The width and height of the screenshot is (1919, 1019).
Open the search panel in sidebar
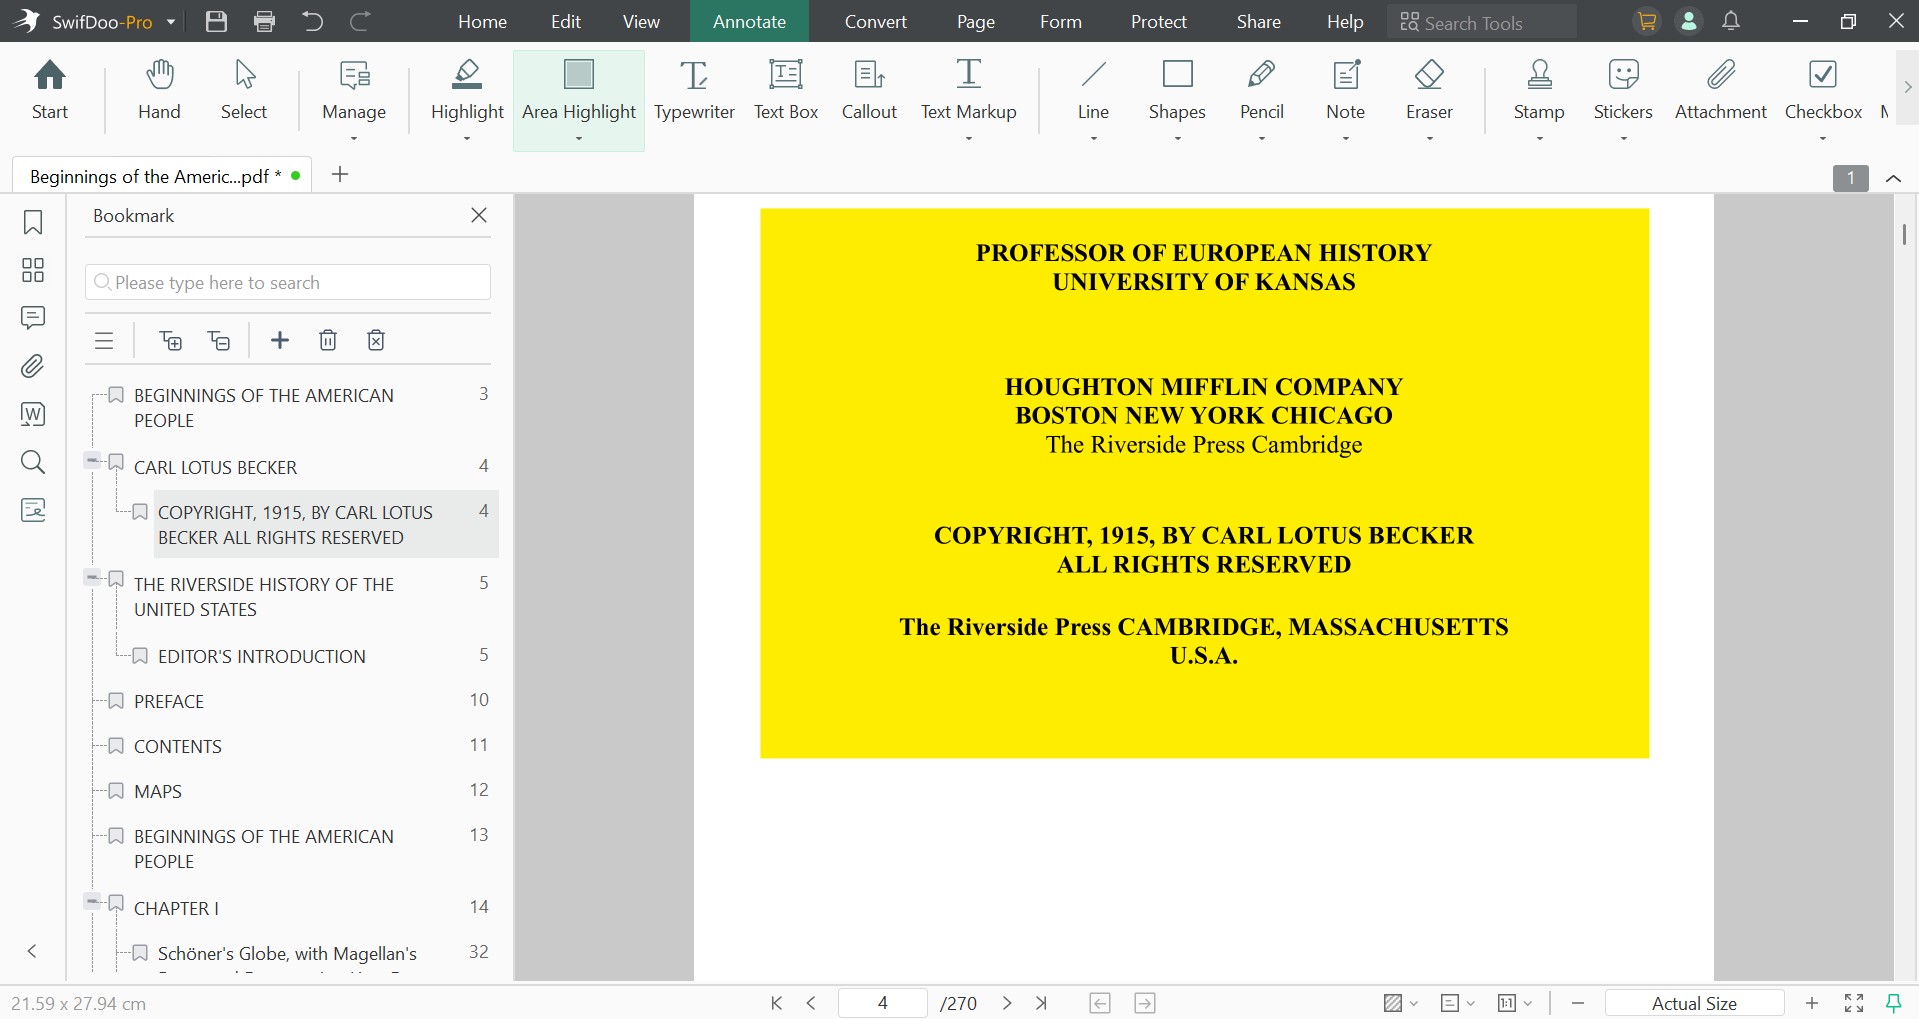(x=33, y=462)
